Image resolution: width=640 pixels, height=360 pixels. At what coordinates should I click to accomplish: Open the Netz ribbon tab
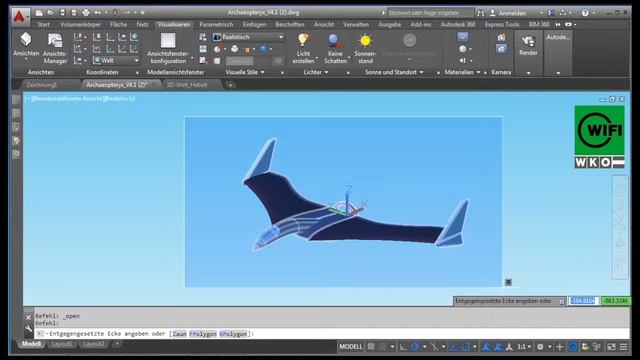click(x=142, y=24)
